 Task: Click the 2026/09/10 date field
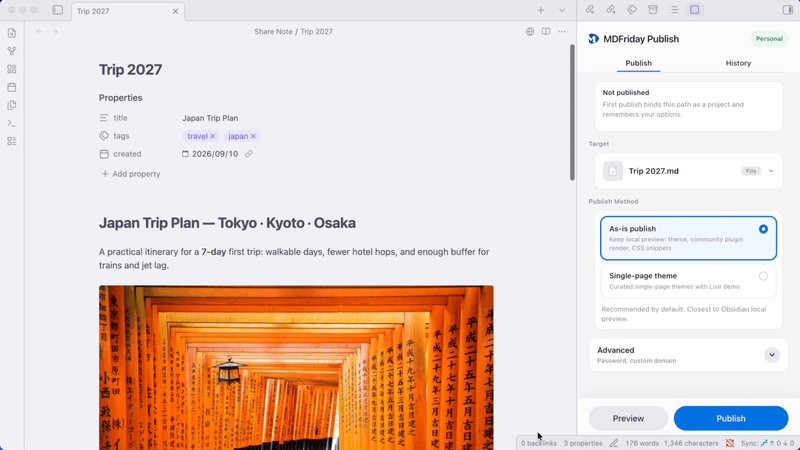tap(215, 154)
